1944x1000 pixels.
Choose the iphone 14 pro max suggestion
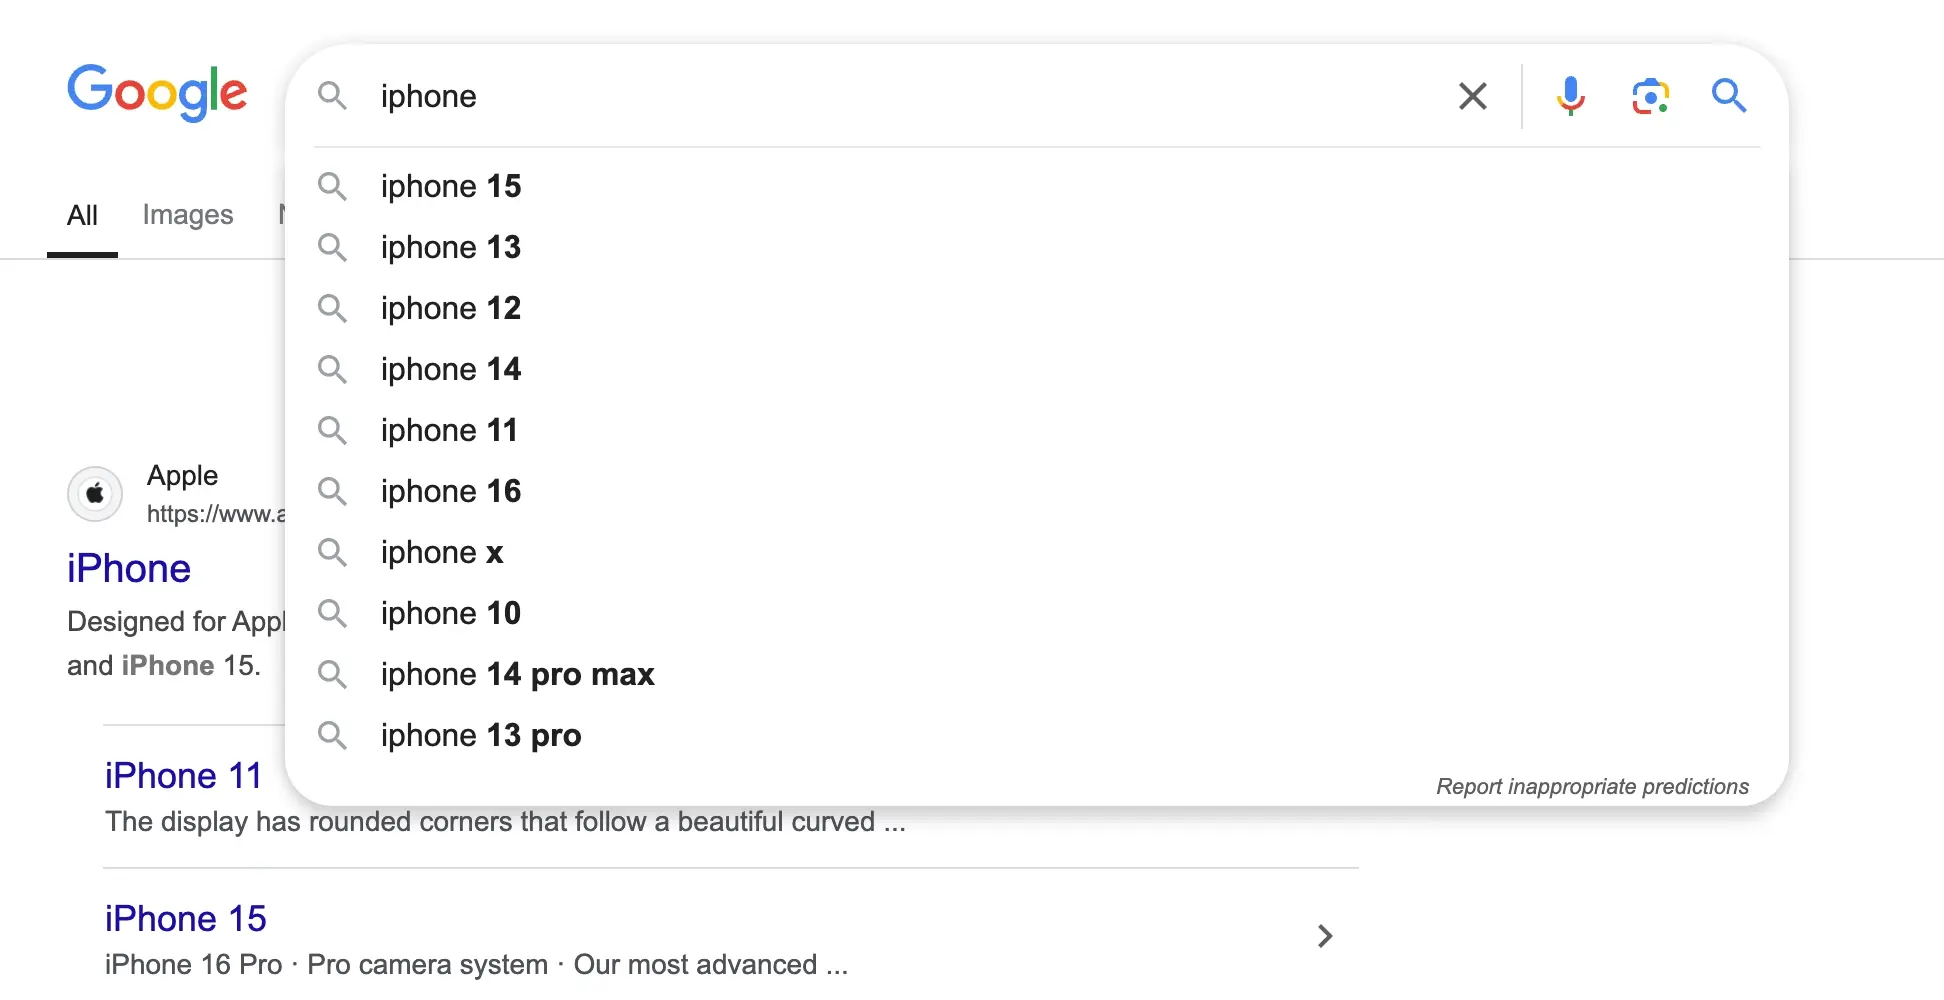pyautogui.click(x=517, y=674)
